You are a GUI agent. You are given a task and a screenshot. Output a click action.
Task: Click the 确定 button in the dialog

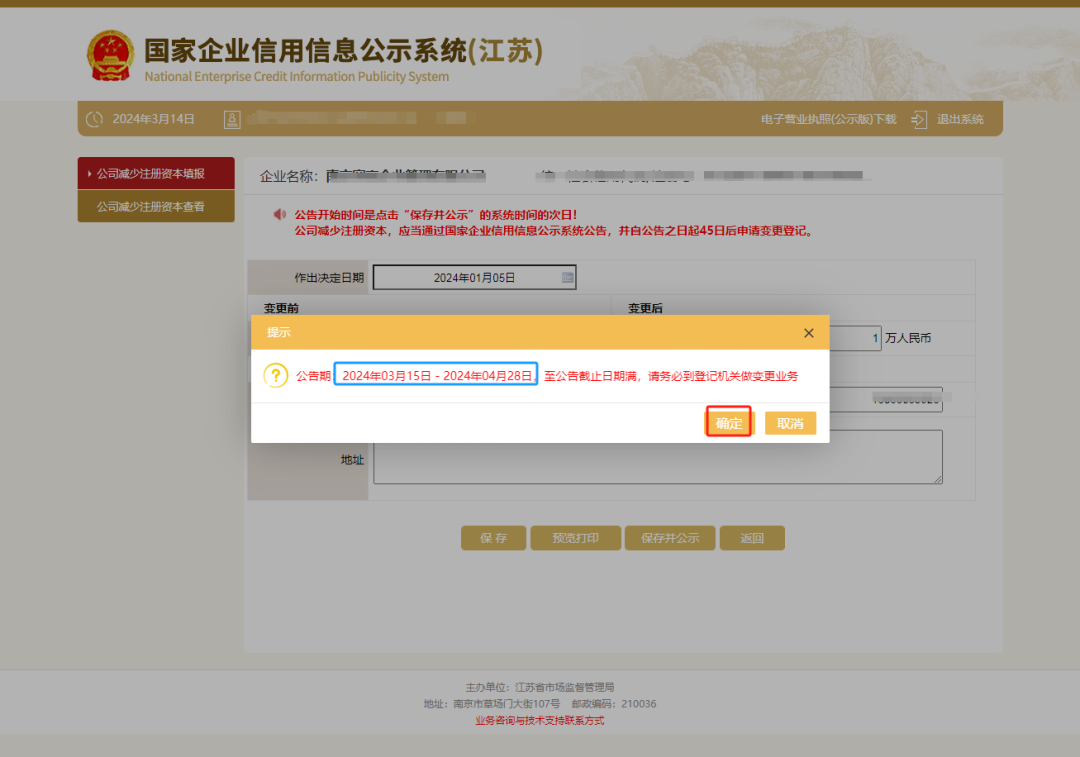click(x=729, y=422)
